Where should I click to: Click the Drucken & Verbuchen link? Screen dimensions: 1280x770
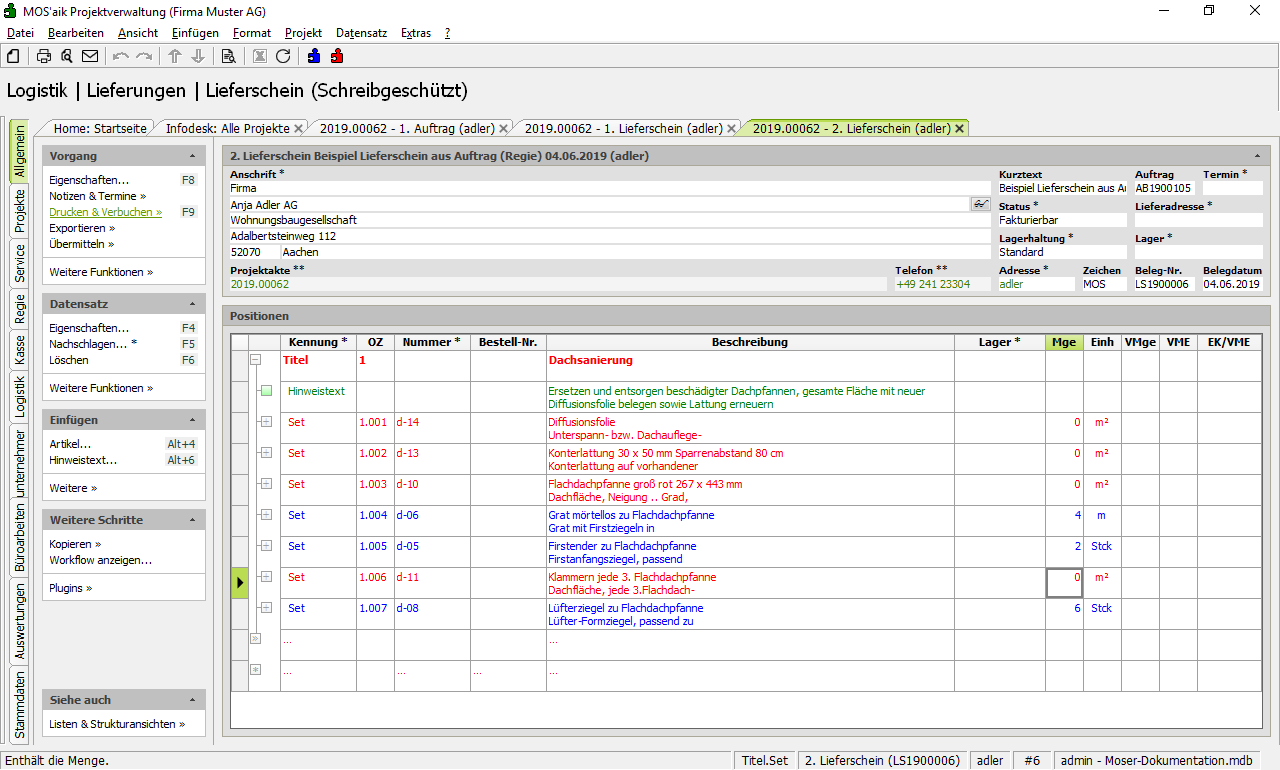coord(104,212)
